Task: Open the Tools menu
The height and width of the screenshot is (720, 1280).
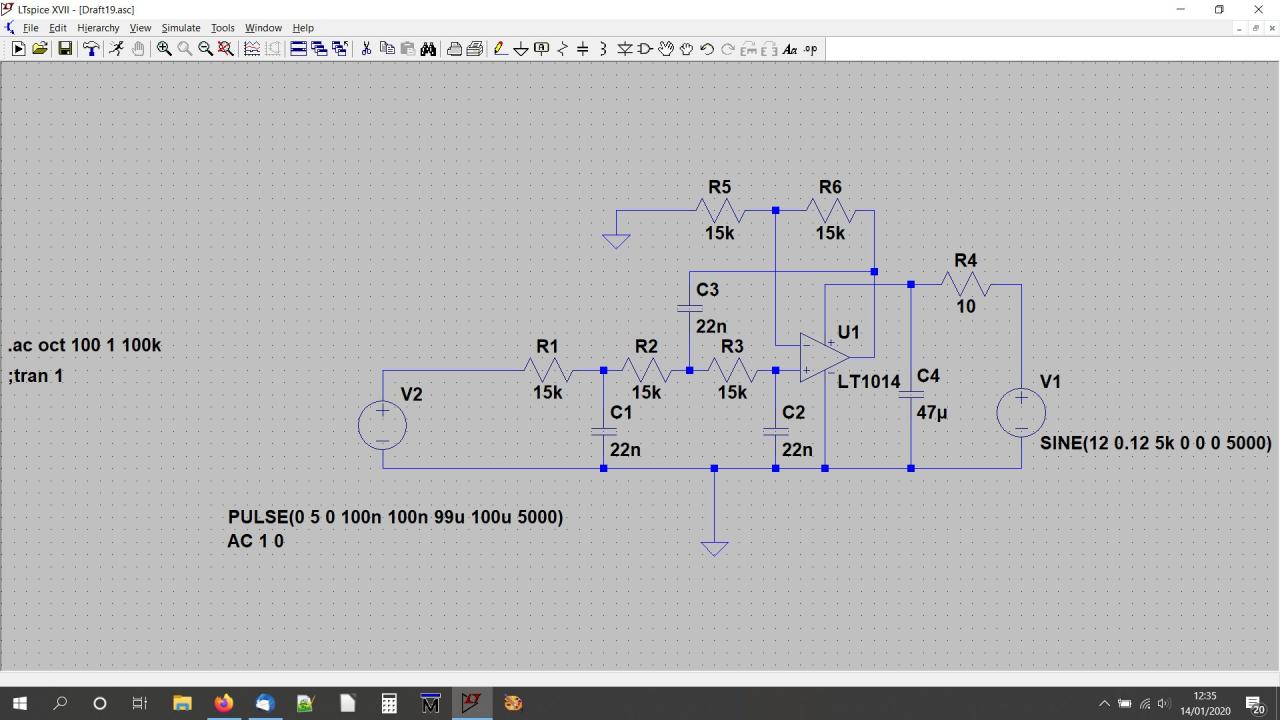Action: tap(222, 28)
